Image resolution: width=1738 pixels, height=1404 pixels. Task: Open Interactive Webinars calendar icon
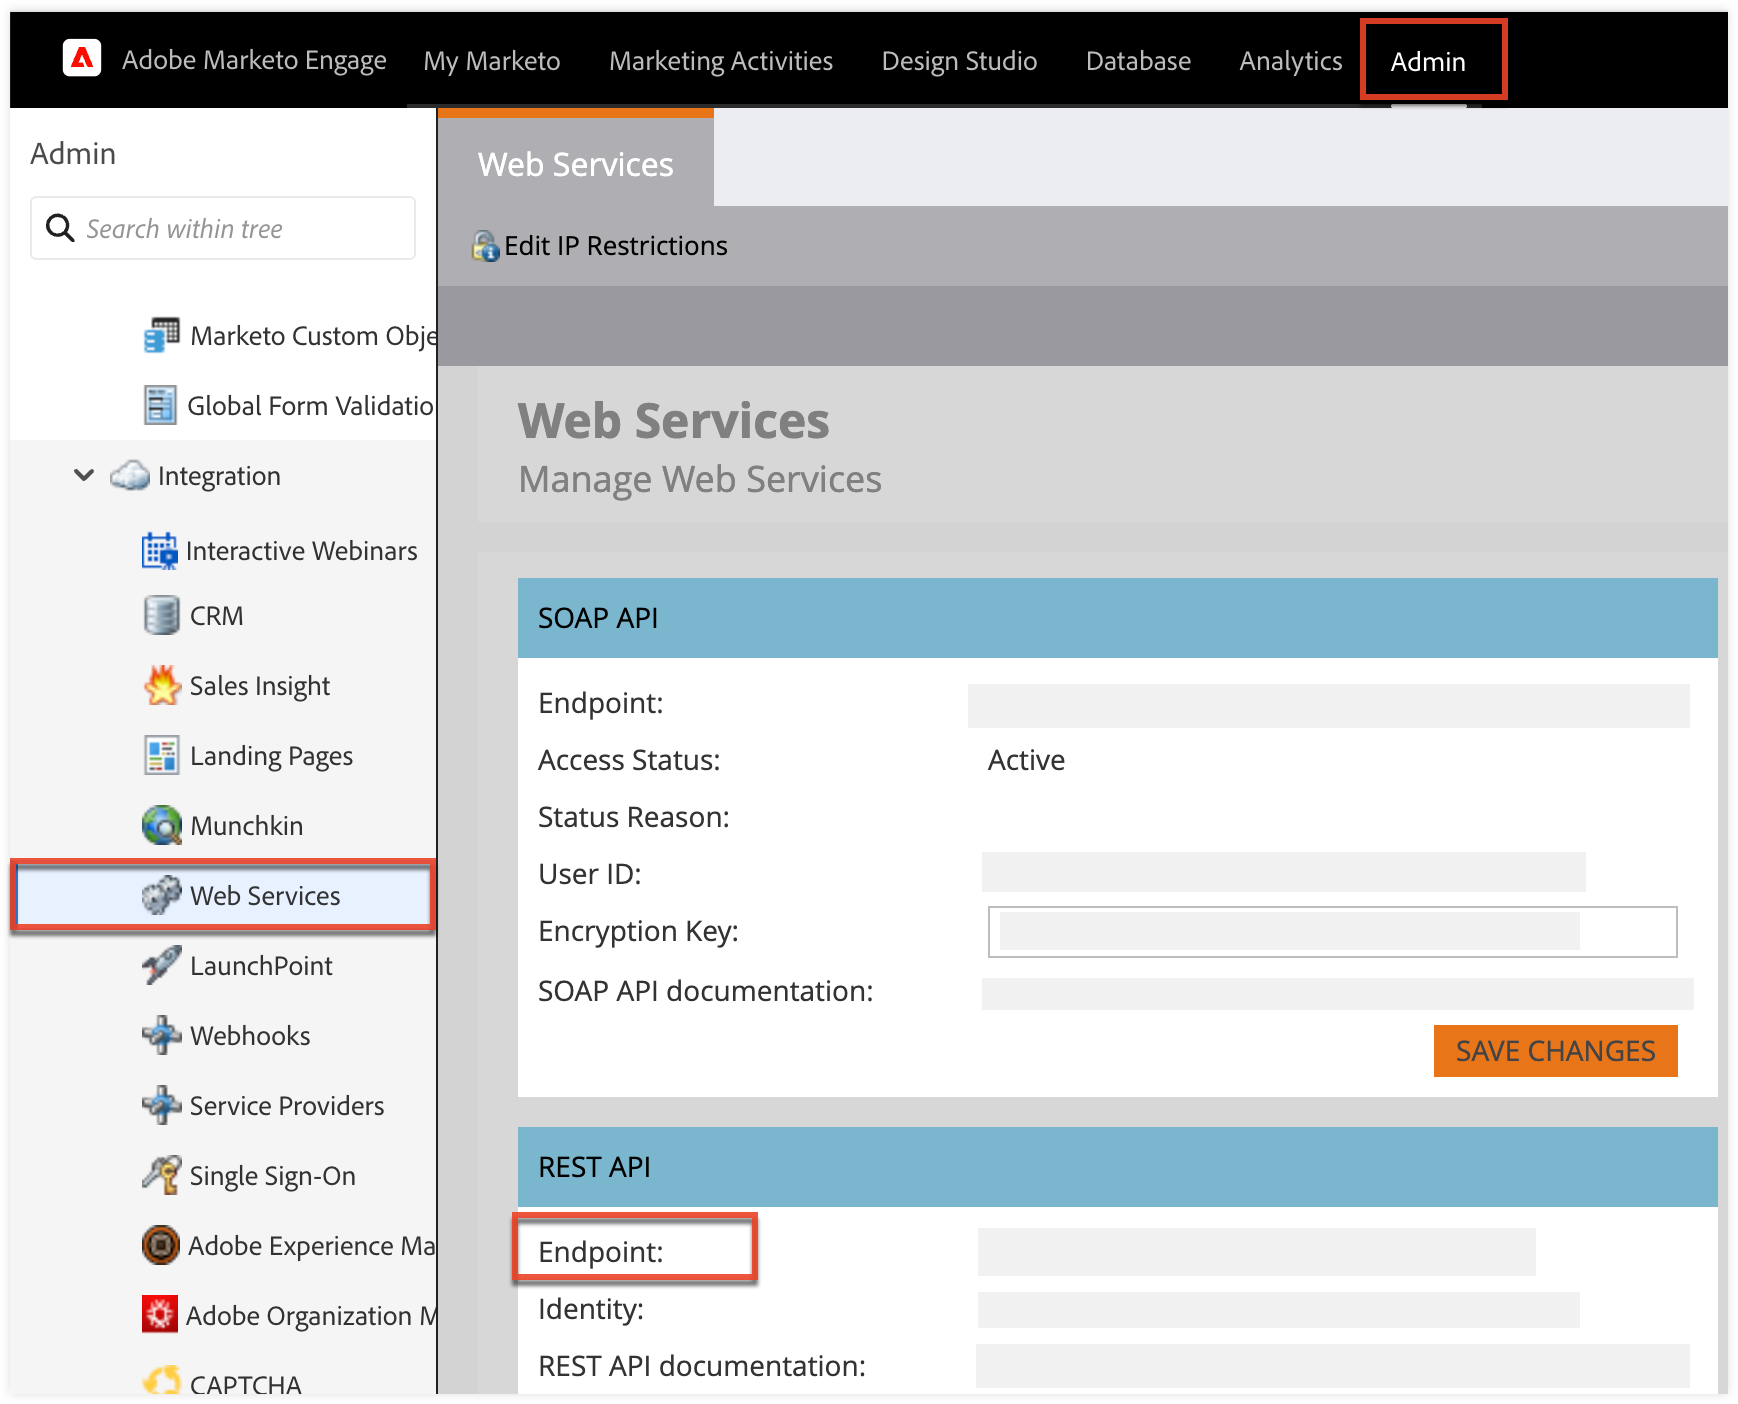160,550
